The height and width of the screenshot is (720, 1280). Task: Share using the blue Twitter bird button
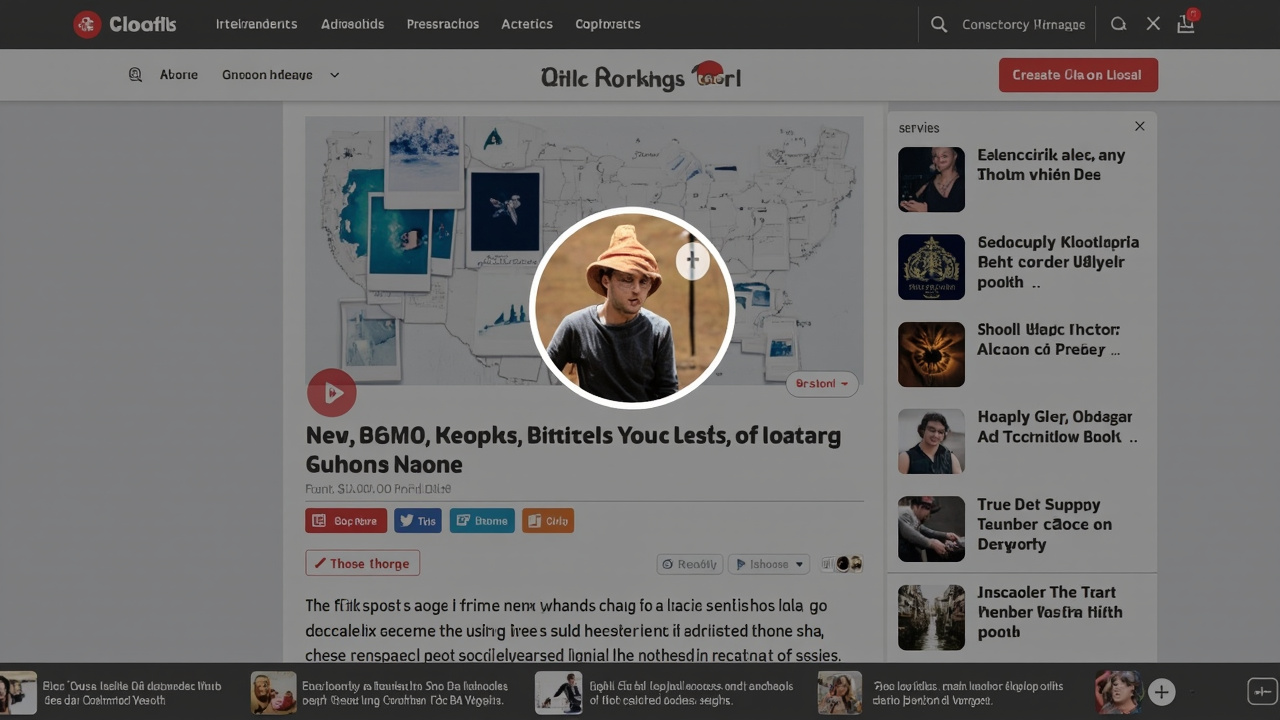(418, 520)
